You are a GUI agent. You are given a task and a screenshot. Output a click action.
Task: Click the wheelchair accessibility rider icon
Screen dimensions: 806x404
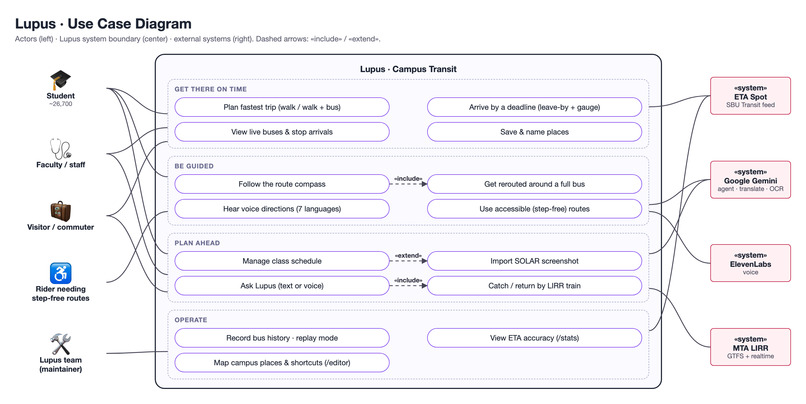tap(60, 273)
